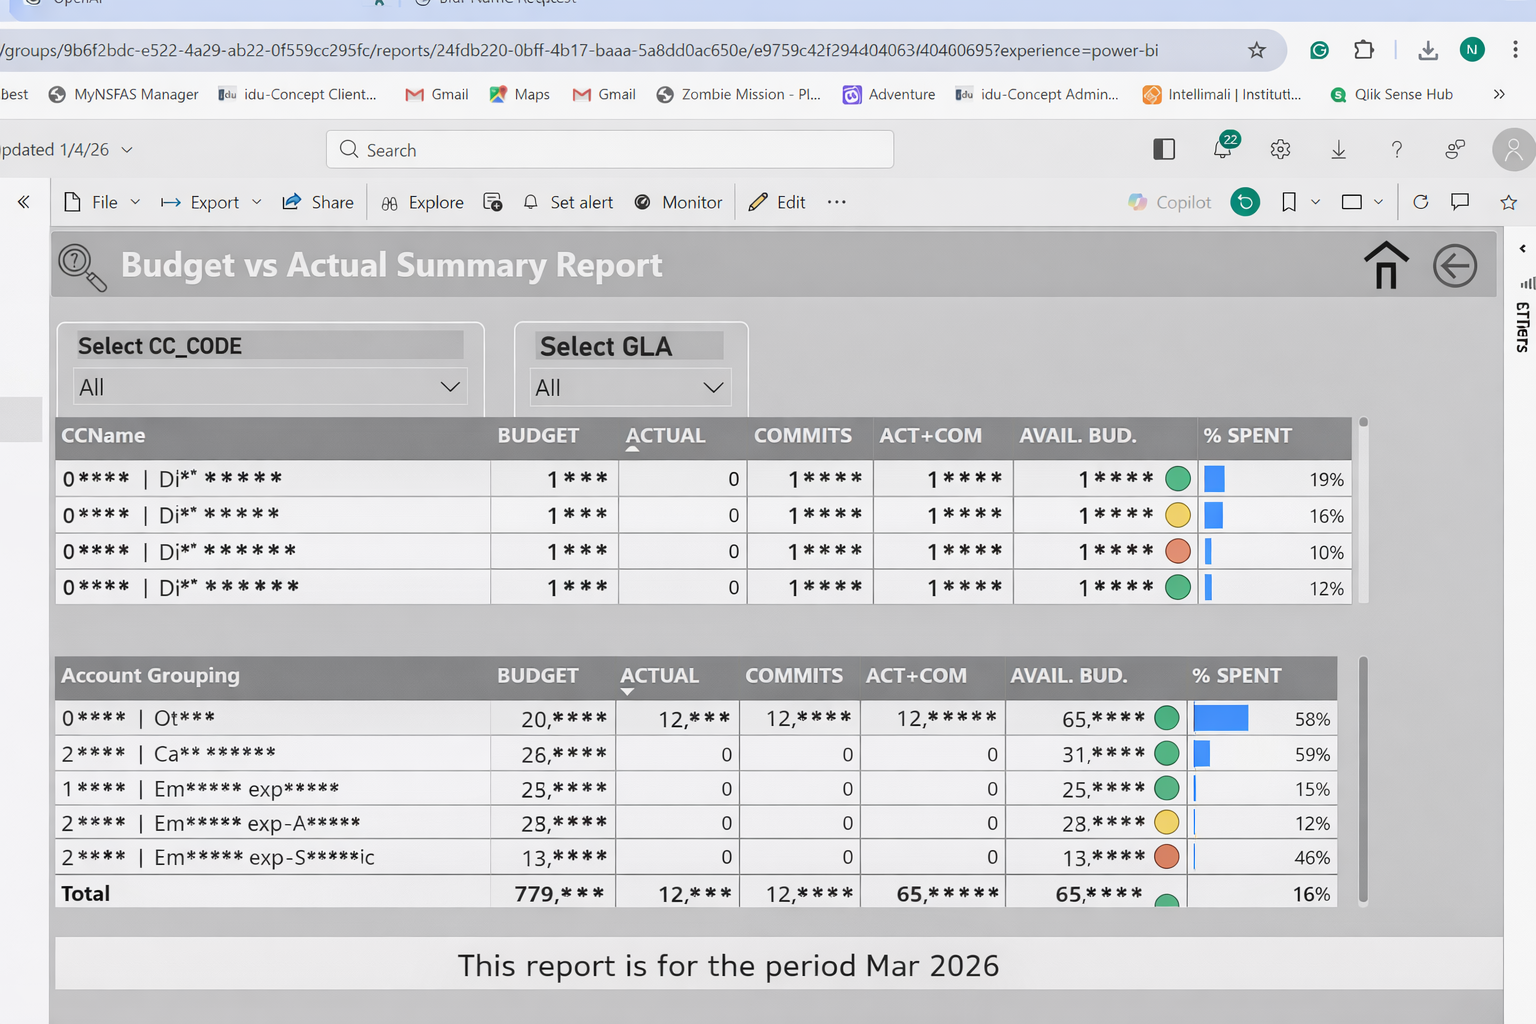Click the back arrow on the report header
Image resolution: width=1536 pixels, height=1024 pixels.
(1455, 266)
